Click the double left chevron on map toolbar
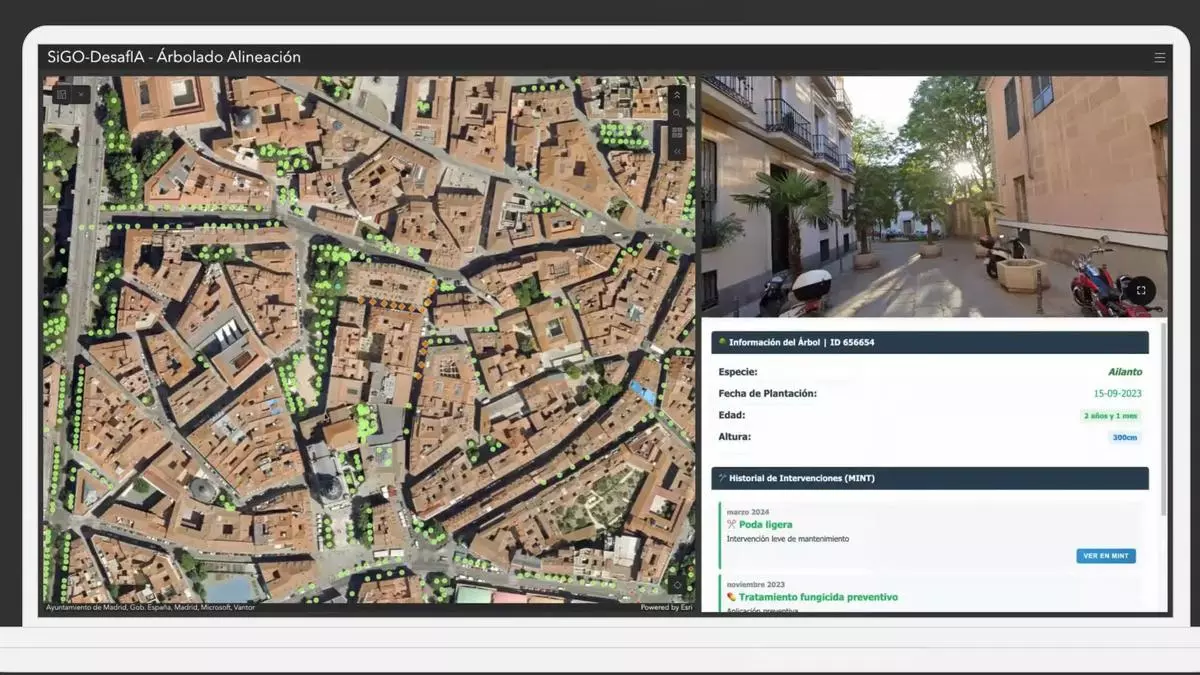Image resolution: width=1200 pixels, height=675 pixels. 677,151
